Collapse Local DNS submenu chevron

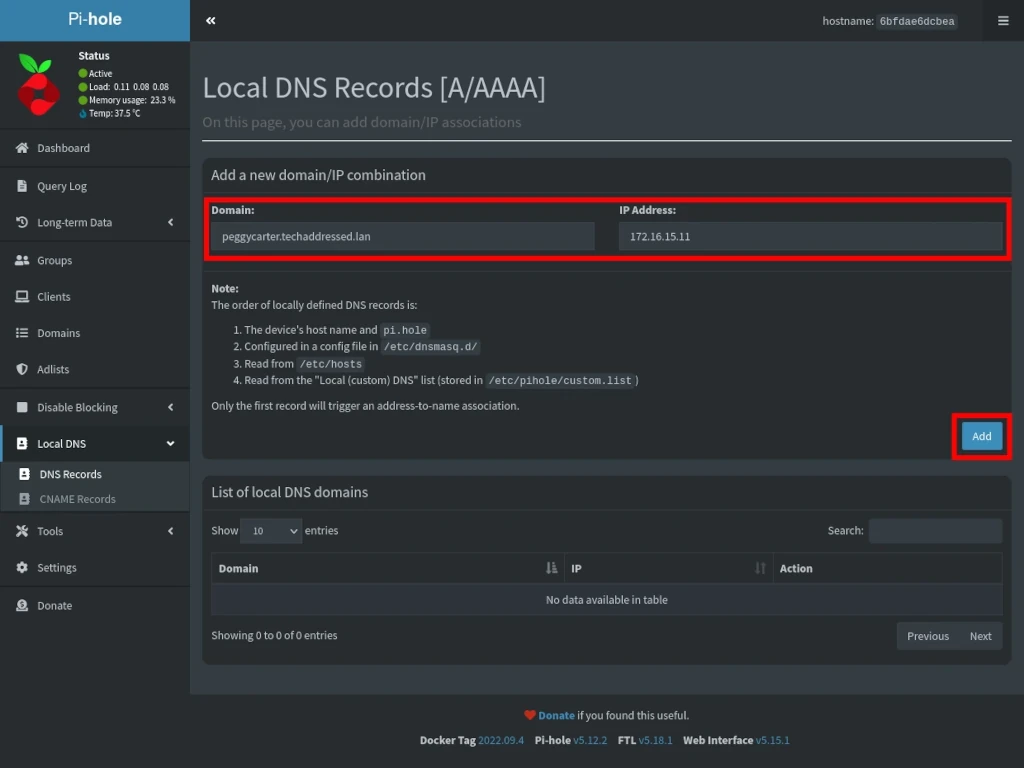click(170, 443)
